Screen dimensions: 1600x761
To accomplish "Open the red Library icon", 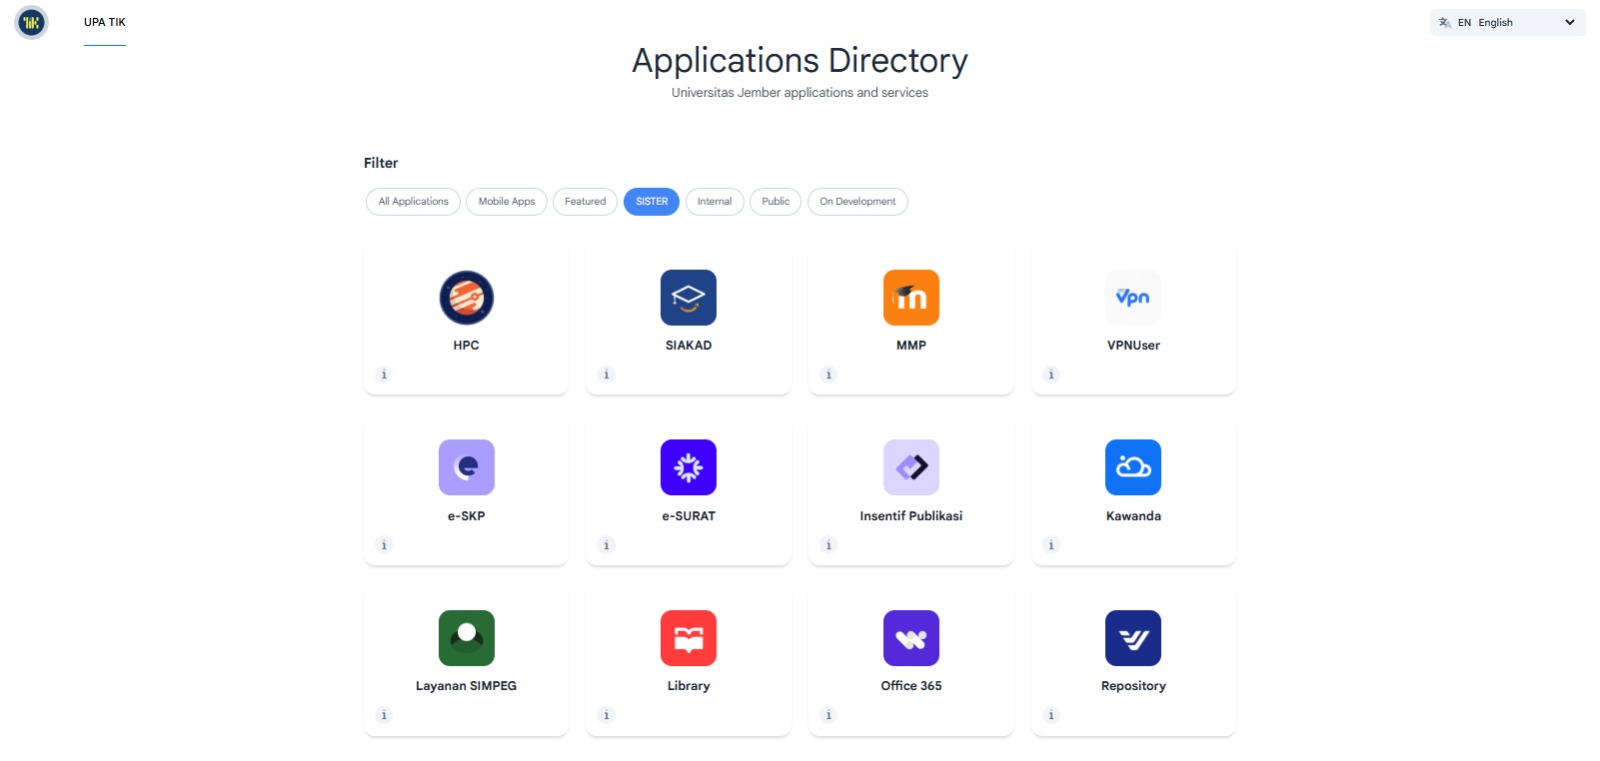I will click(688, 638).
